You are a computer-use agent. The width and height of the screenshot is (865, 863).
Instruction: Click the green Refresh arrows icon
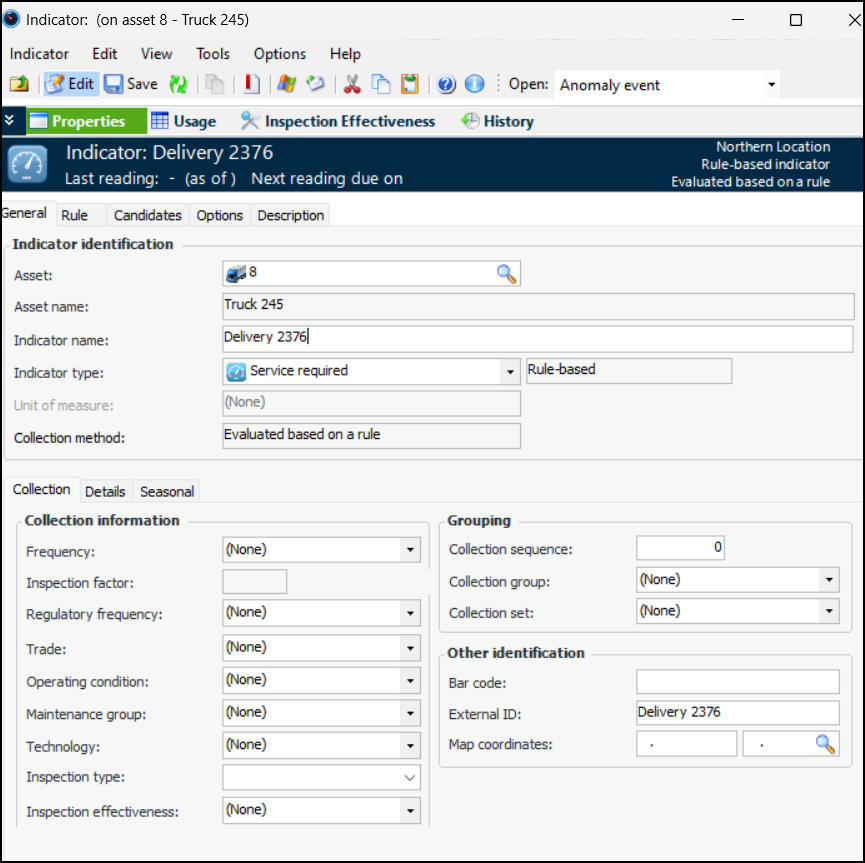[178, 85]
